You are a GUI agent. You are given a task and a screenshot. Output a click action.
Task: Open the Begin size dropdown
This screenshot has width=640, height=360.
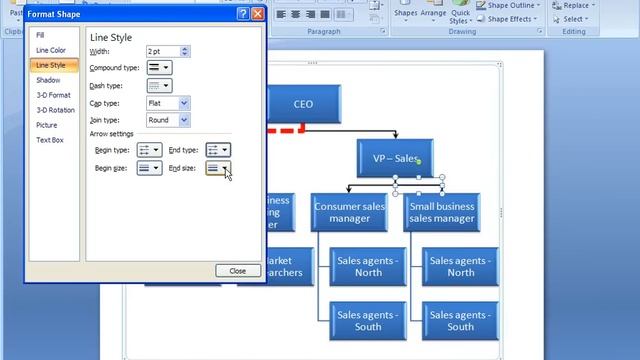[149, 168]
